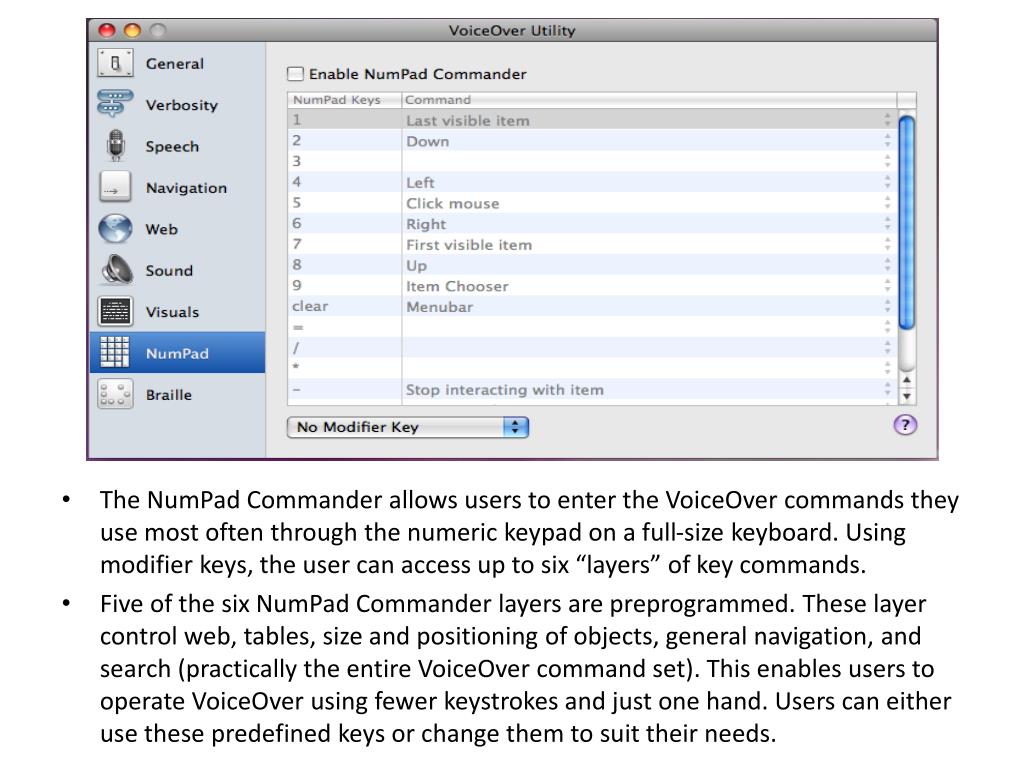Viewport: 1024px width, 768px height.
Task: Select the Web globe icon
Action: pyautogui.click(x=115, y=229)
